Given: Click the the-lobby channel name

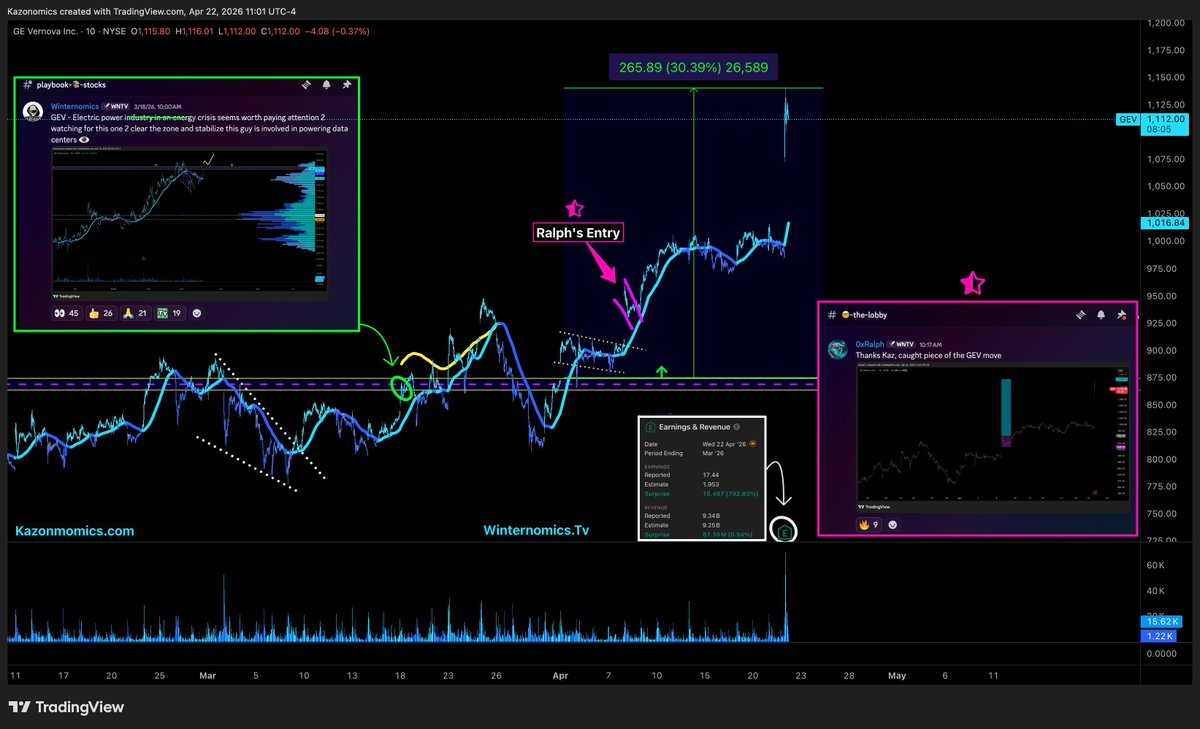Looking at the screenshot, I should tap(864, 315).
